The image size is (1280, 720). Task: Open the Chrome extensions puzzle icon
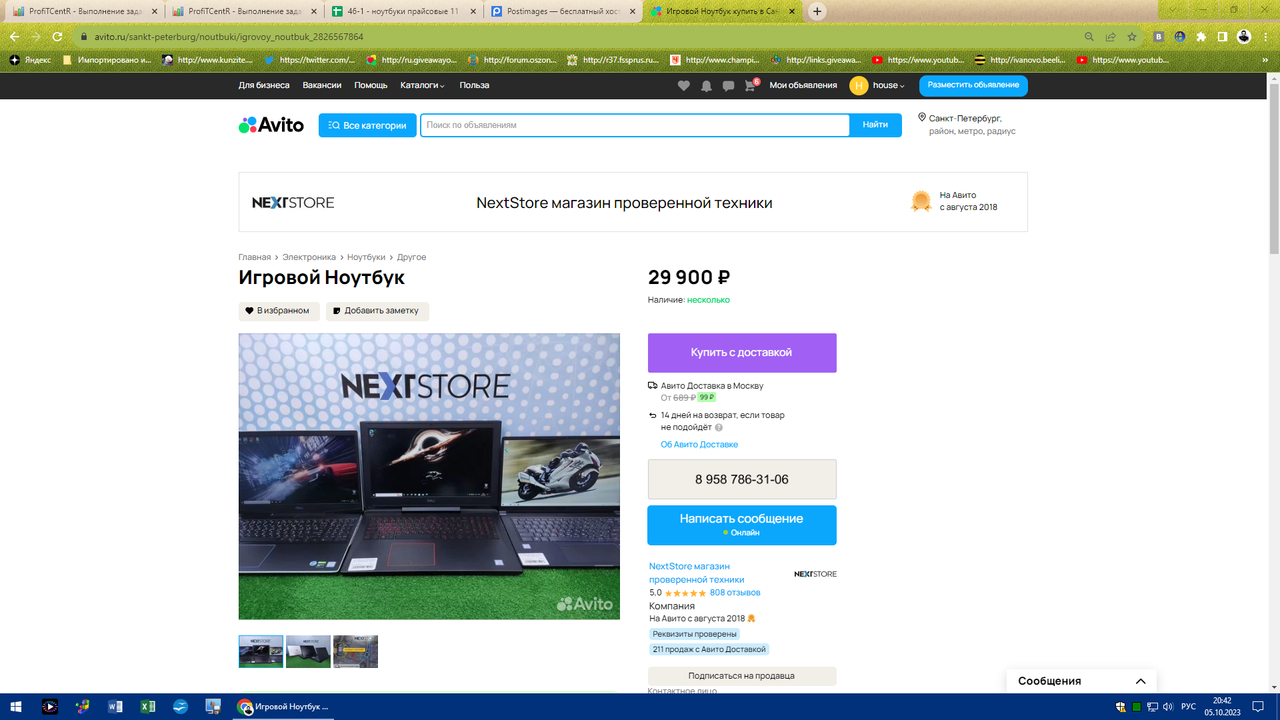click(x=1201, y=37)
